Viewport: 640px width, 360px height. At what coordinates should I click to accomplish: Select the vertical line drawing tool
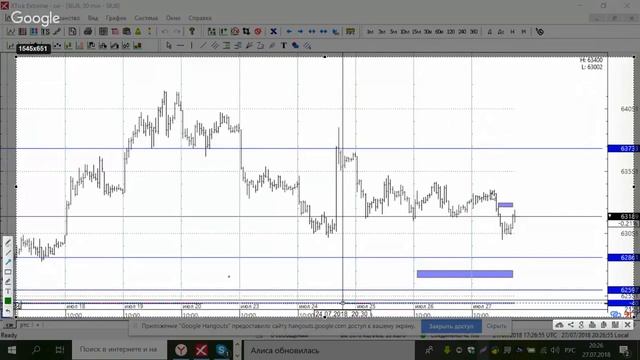click(x=191, y=45)
